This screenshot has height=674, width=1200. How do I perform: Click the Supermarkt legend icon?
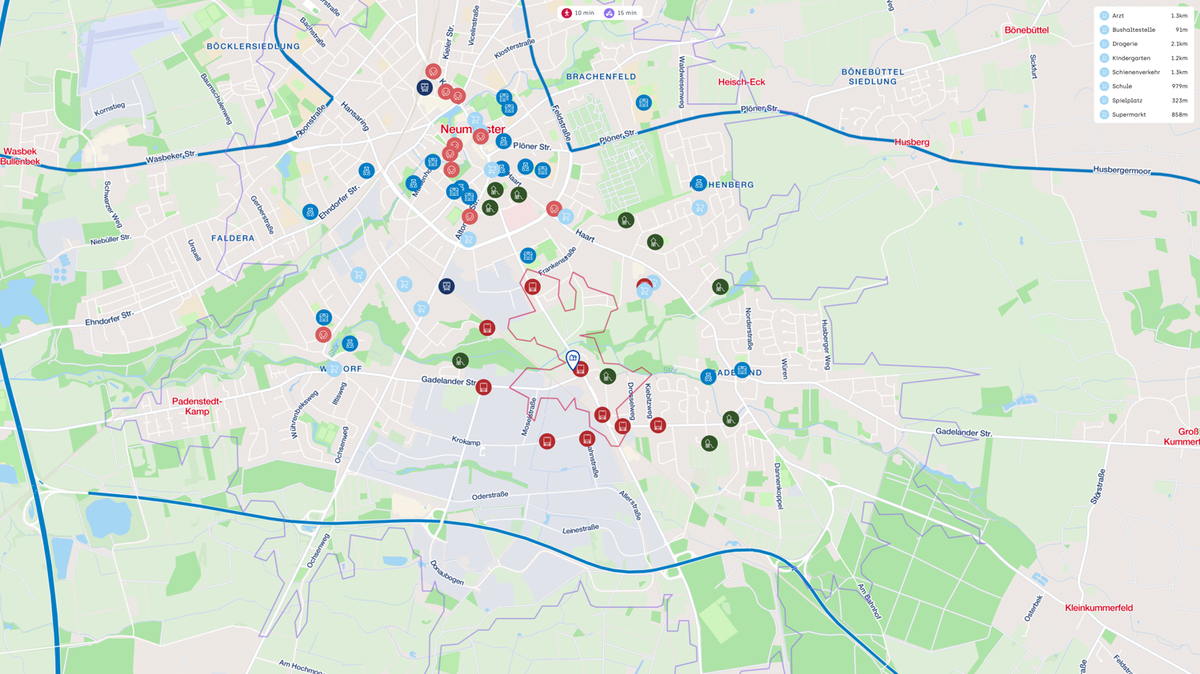pyautogui.click(x=1105, y=115)
